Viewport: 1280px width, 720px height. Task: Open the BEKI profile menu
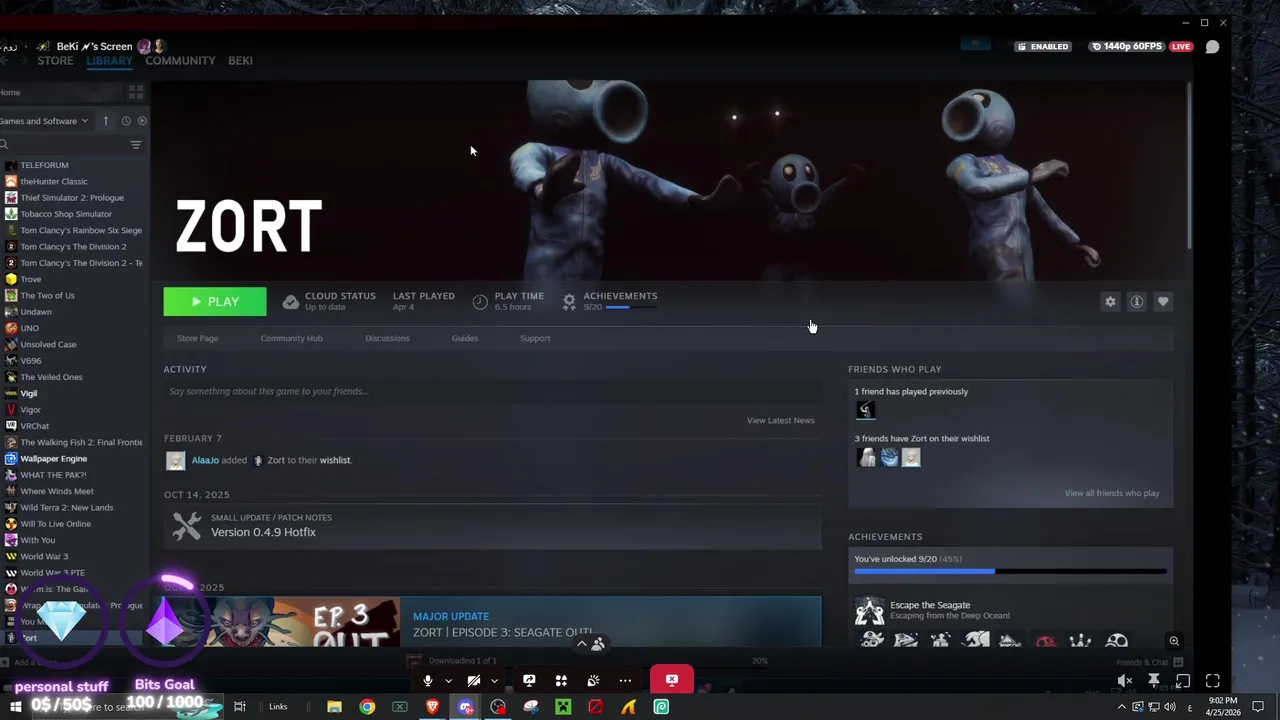point(240,61)
